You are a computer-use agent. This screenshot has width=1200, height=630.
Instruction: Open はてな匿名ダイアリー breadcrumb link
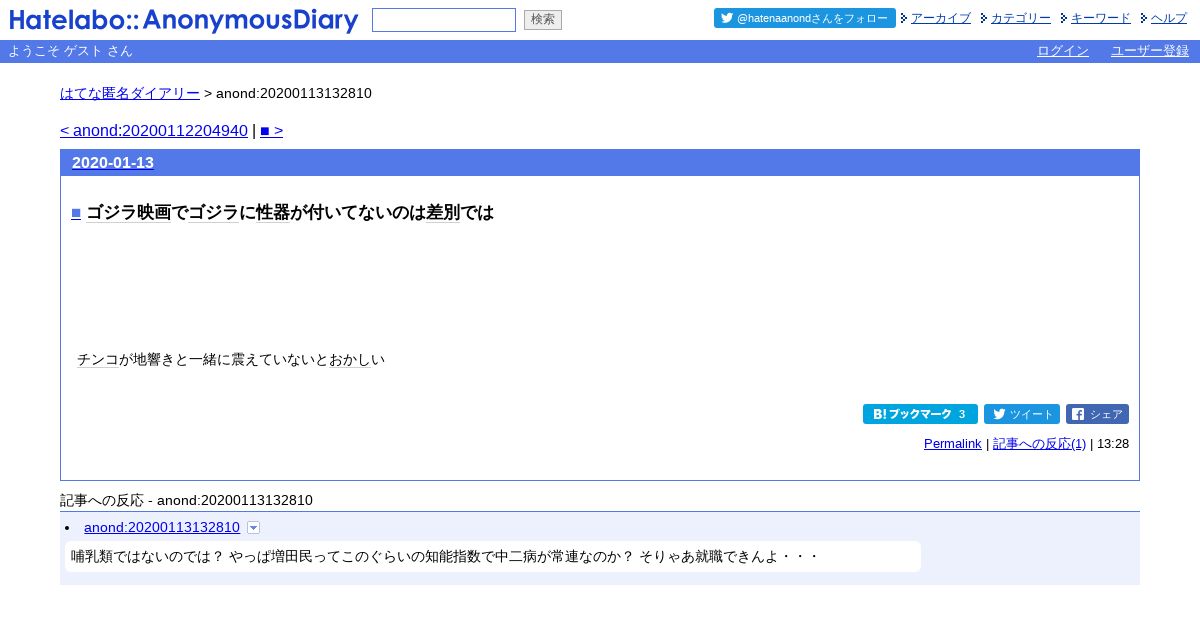click(130, 93)
